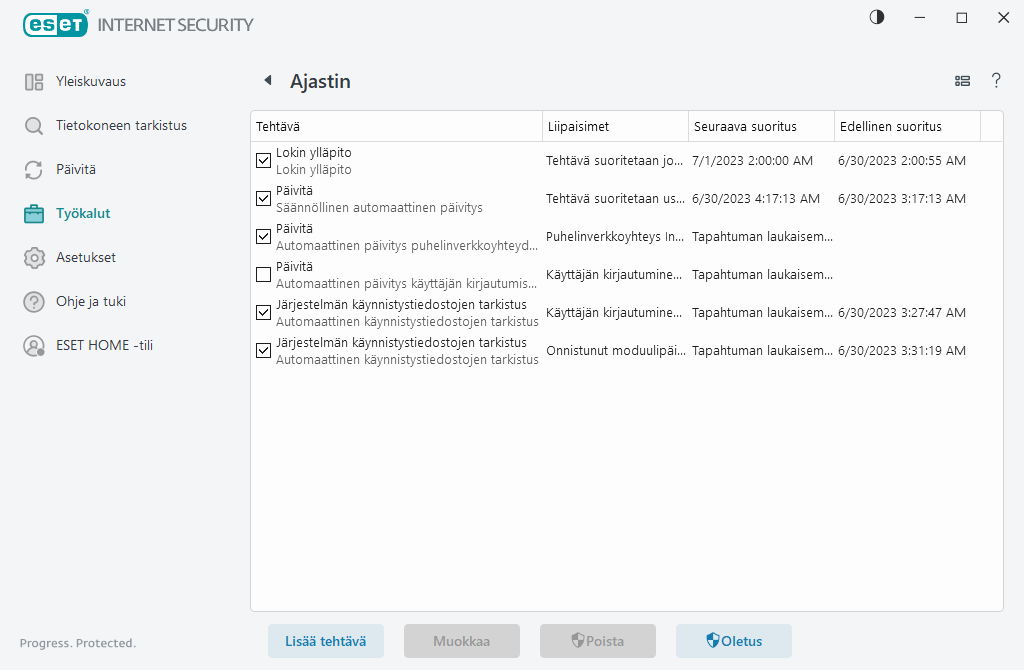Click the Lisää tehtävä button
The height and width of the screenshot is (670, 1024).
pos(326,641)
